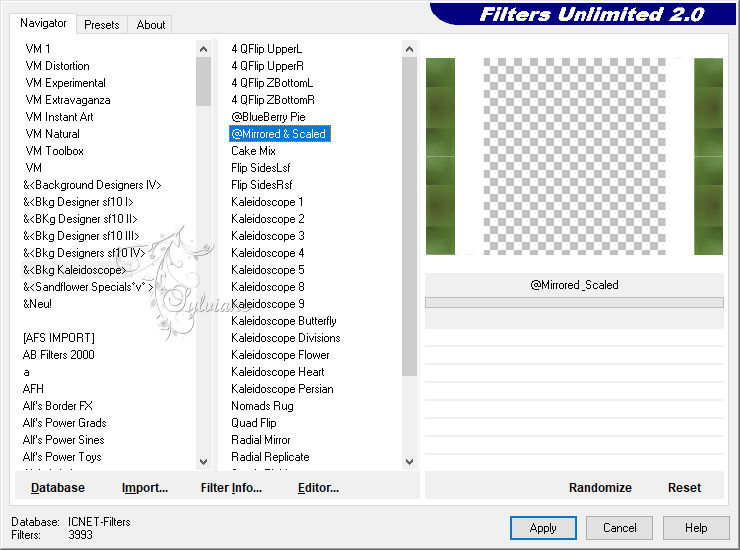
Task: Click Randomize settings
Action: tap(600, 488)
